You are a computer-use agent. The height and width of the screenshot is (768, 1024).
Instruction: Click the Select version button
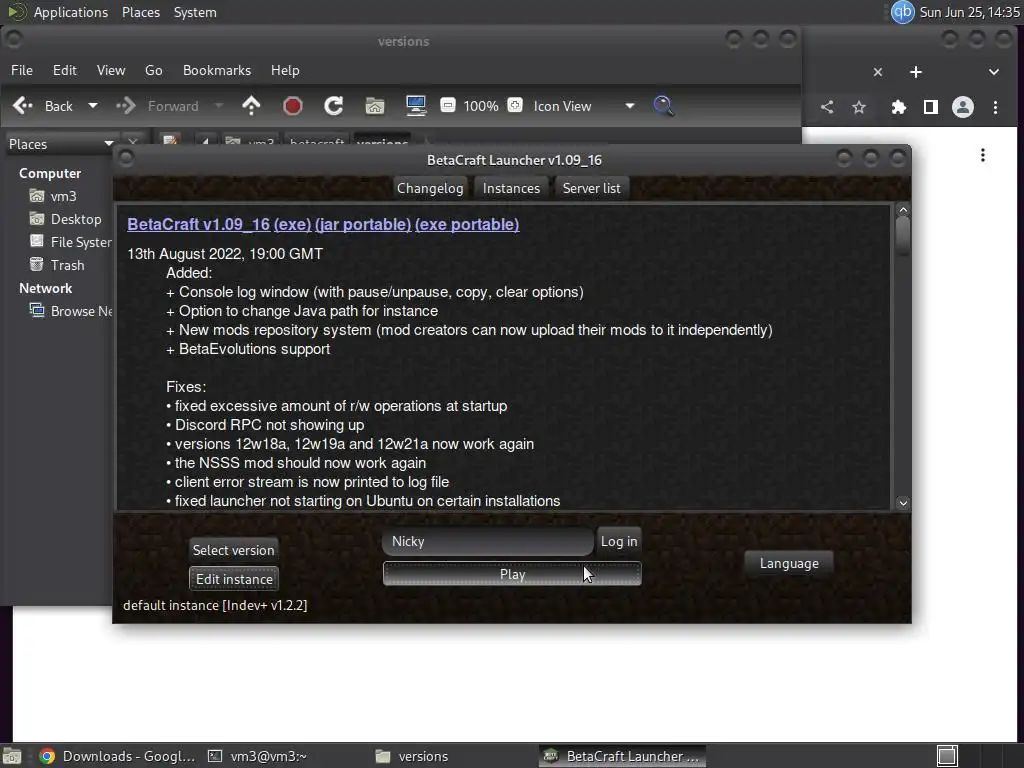tap(233, 550)
